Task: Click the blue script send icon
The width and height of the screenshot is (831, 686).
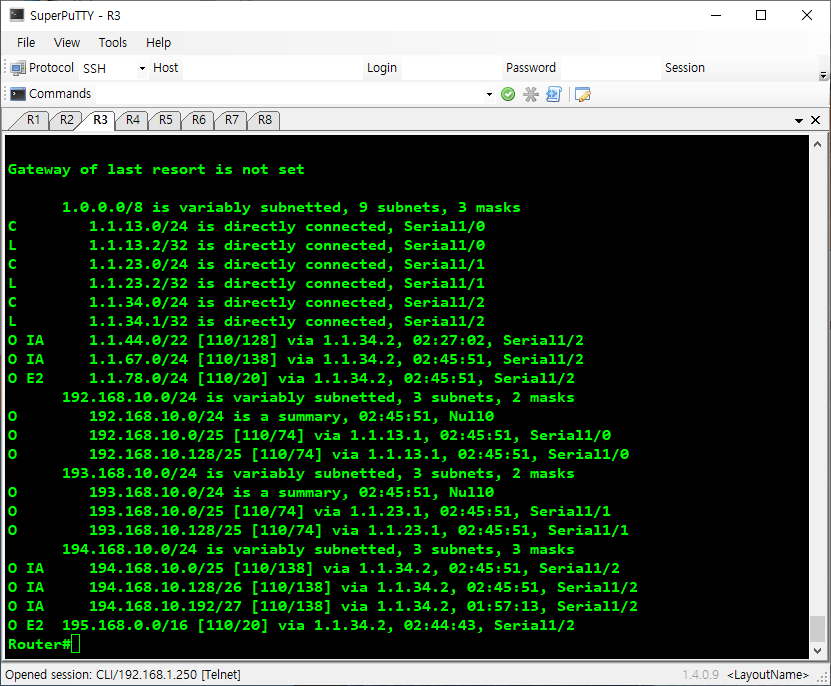Action: tap(553, 94)
